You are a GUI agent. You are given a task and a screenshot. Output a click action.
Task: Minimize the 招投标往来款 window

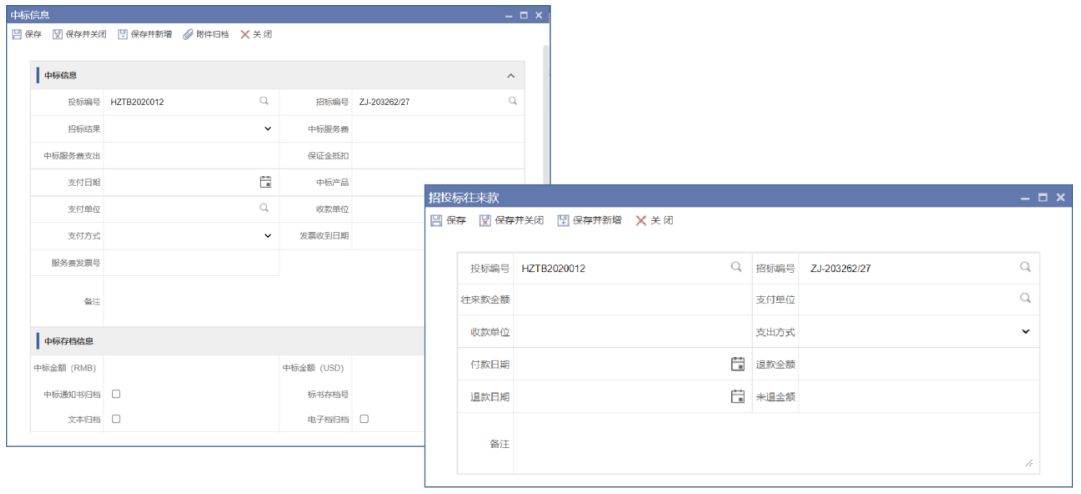[1025, 198]
